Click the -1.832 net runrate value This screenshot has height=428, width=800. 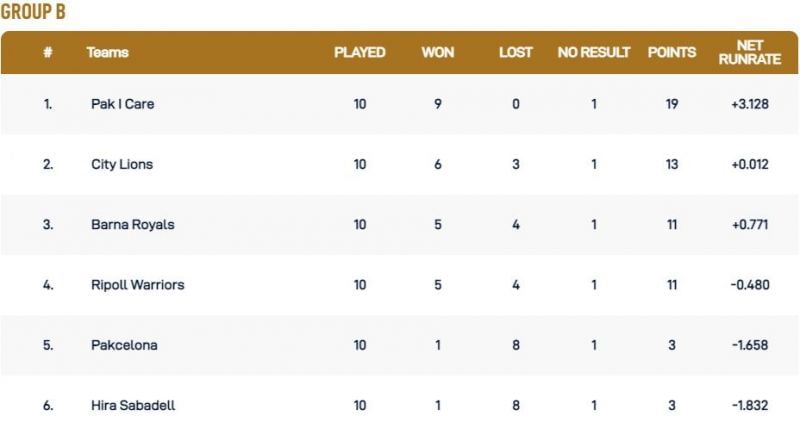coord(749,405)
